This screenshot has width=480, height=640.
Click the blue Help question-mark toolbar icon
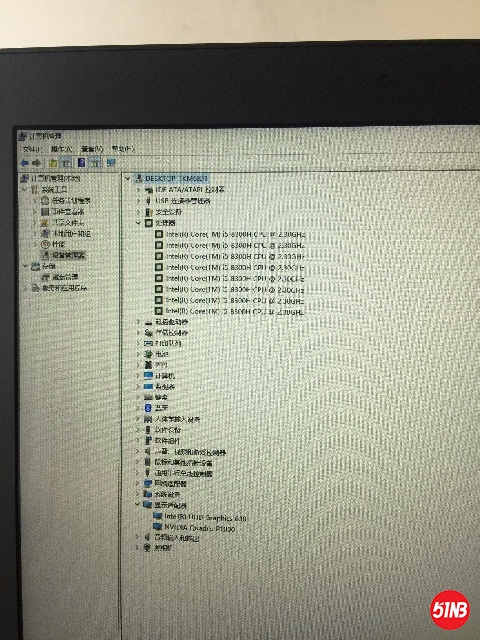pos(81,163)
